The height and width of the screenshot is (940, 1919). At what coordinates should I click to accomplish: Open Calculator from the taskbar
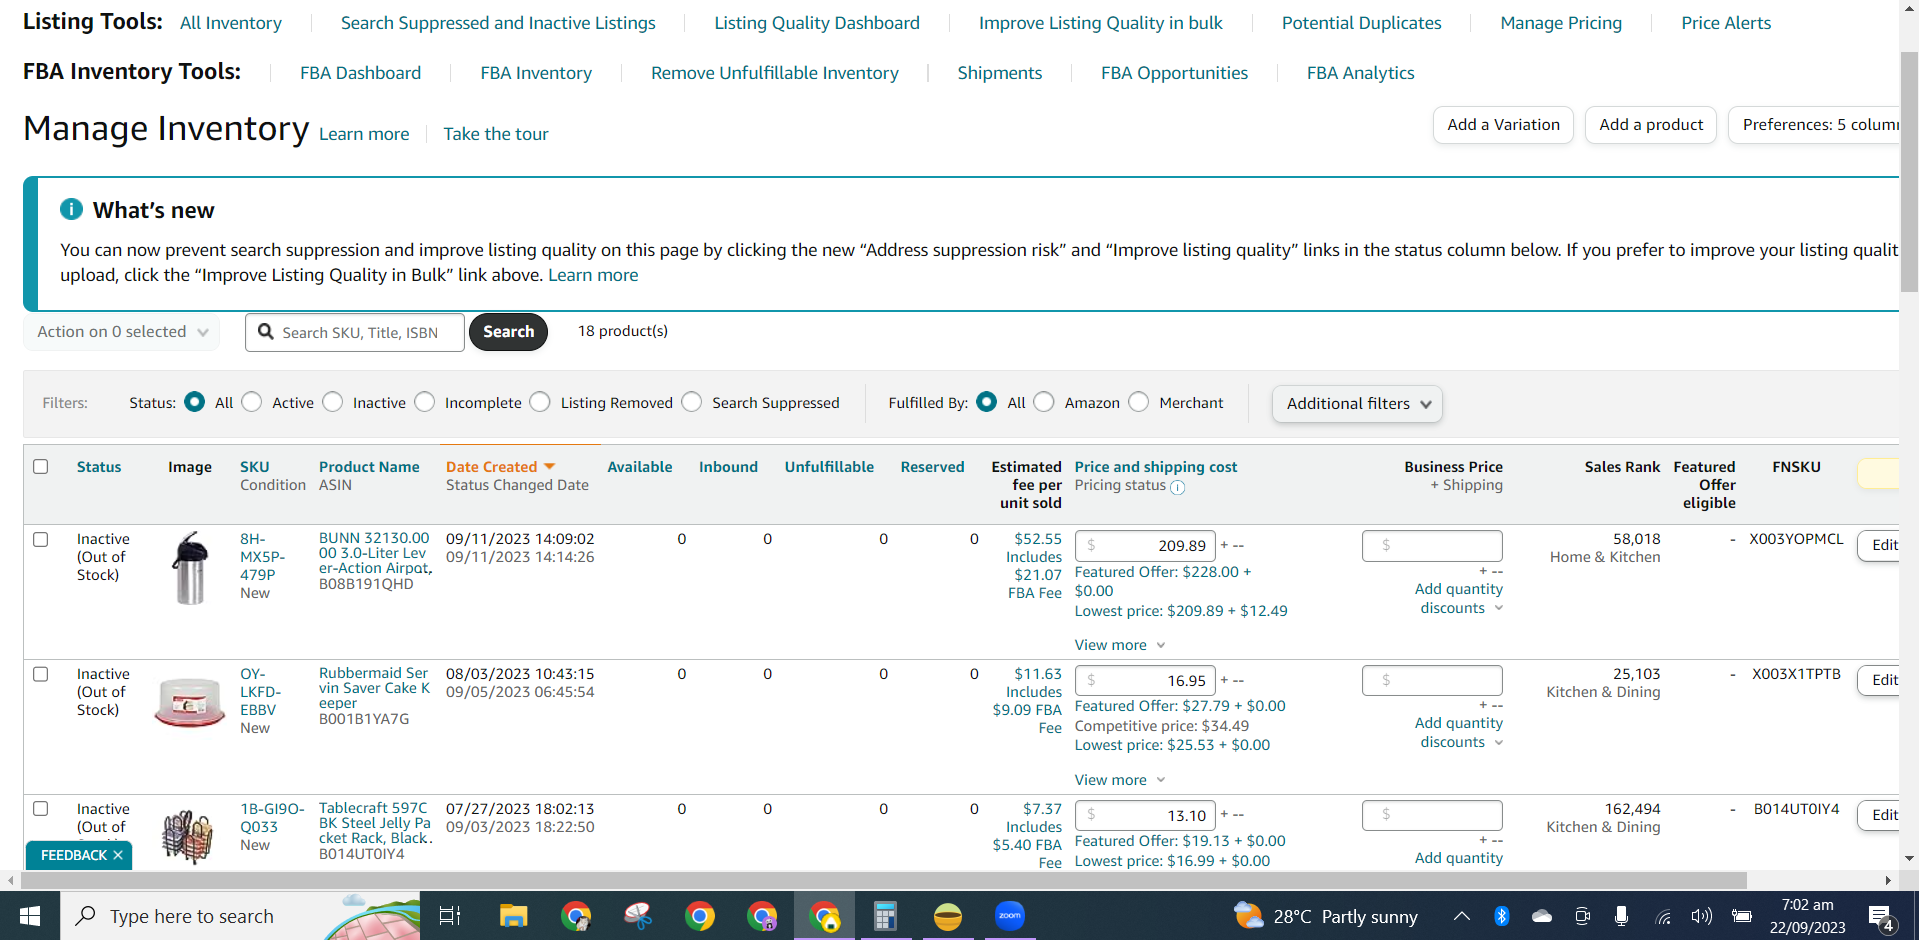click(885, 916)
